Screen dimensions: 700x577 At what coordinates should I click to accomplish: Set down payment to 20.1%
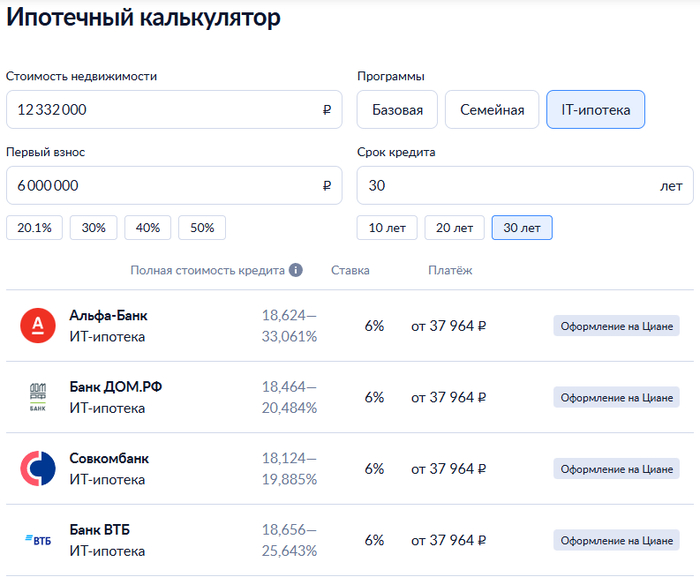(34, 228)
